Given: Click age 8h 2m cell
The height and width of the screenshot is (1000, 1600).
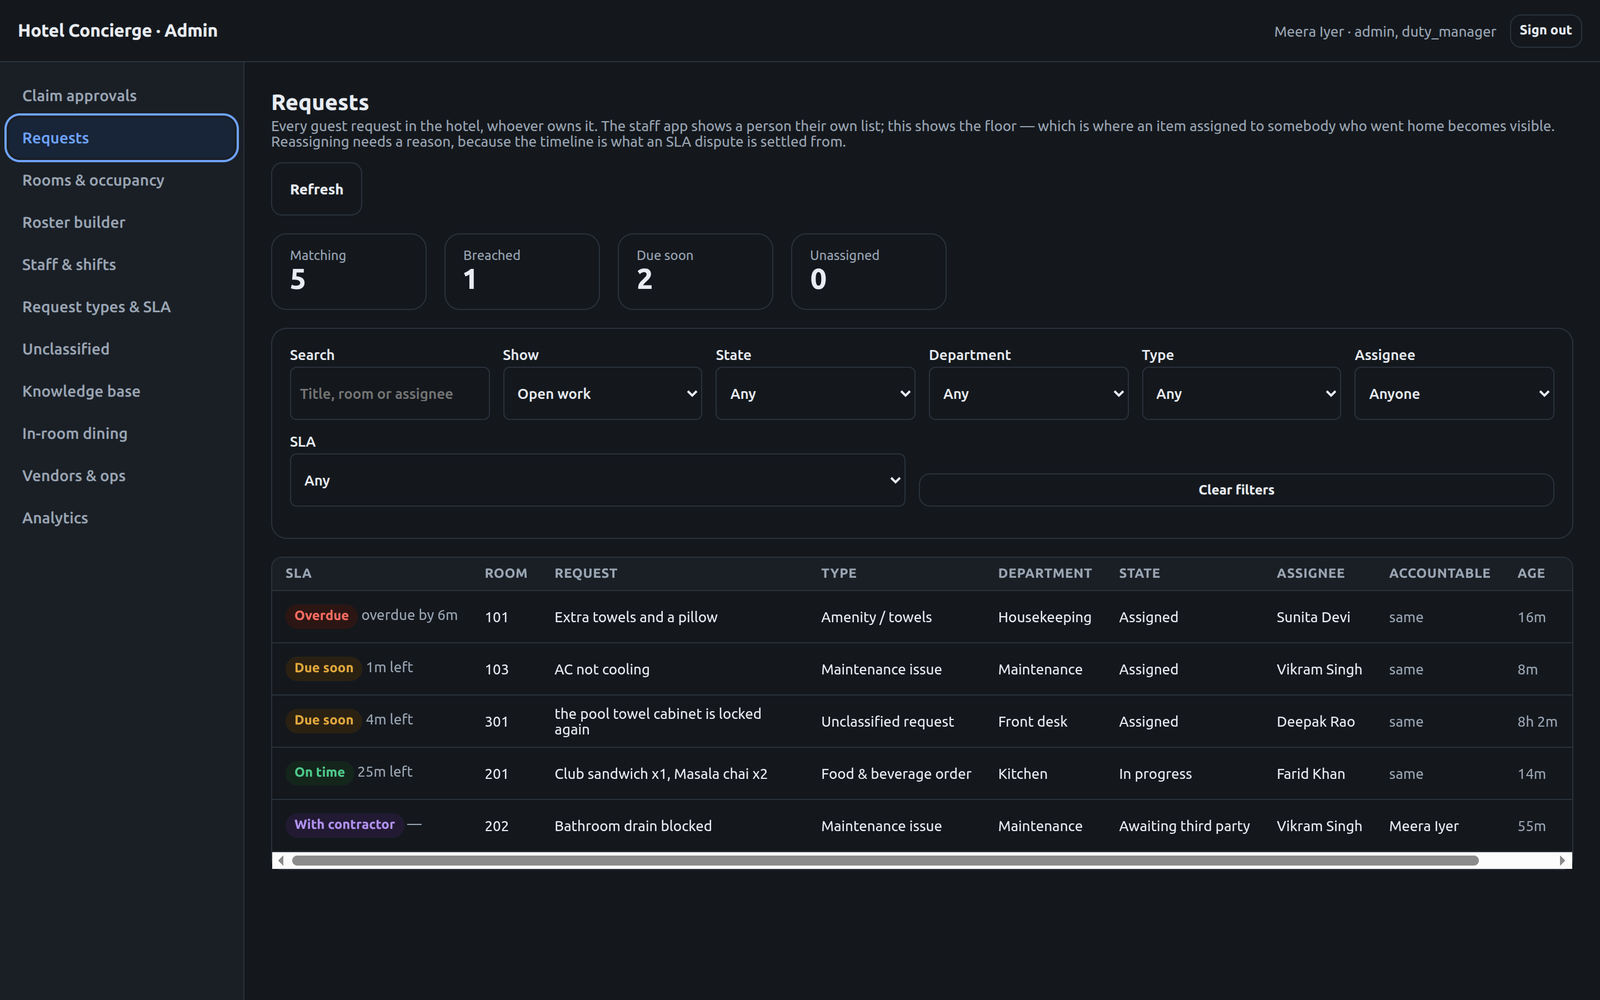Looking at the screenshot, I should (1537, 721).
